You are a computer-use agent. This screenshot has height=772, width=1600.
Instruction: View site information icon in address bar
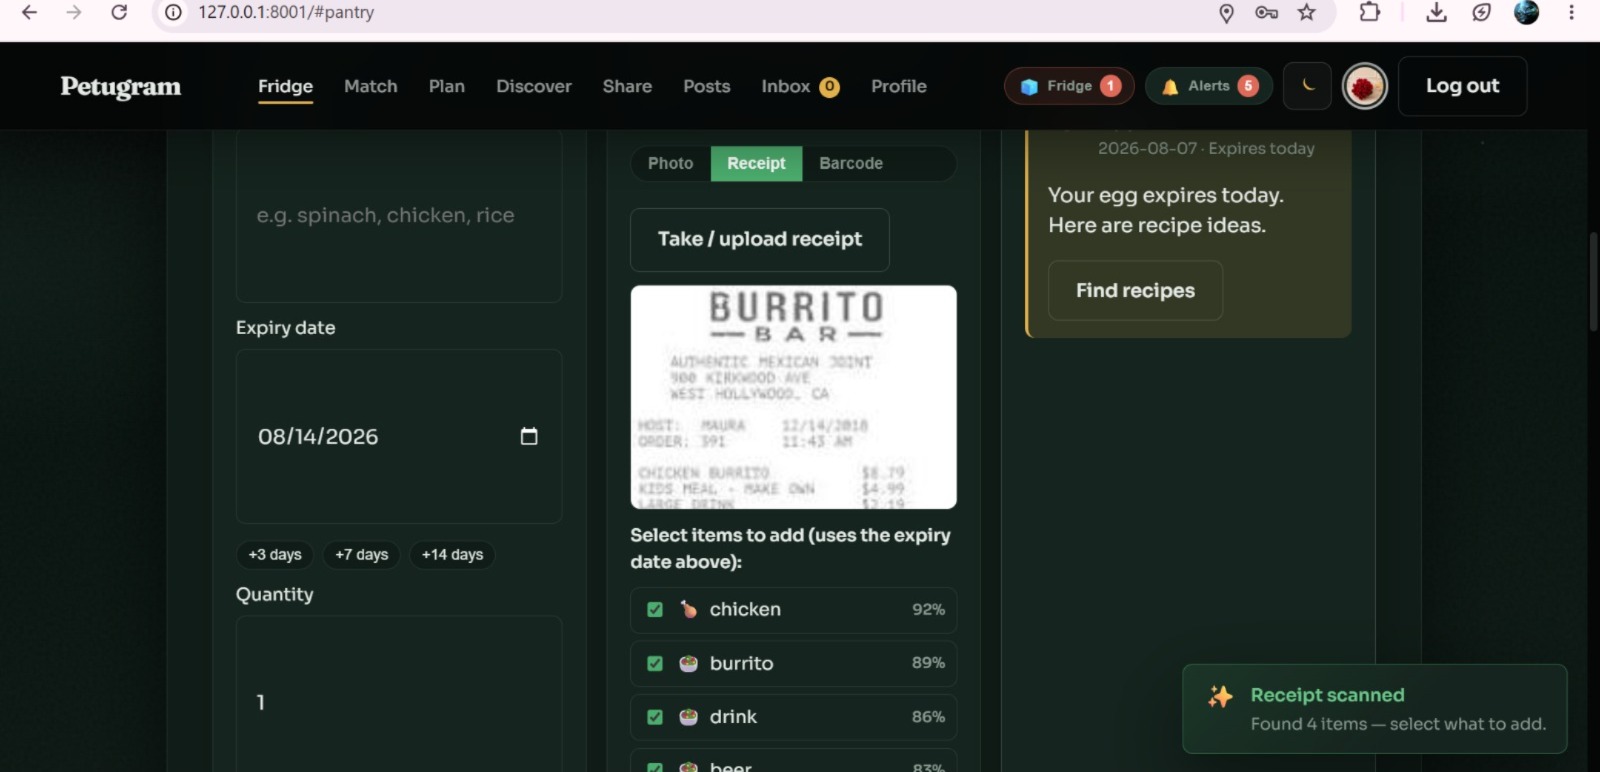[x=173, y=12]
